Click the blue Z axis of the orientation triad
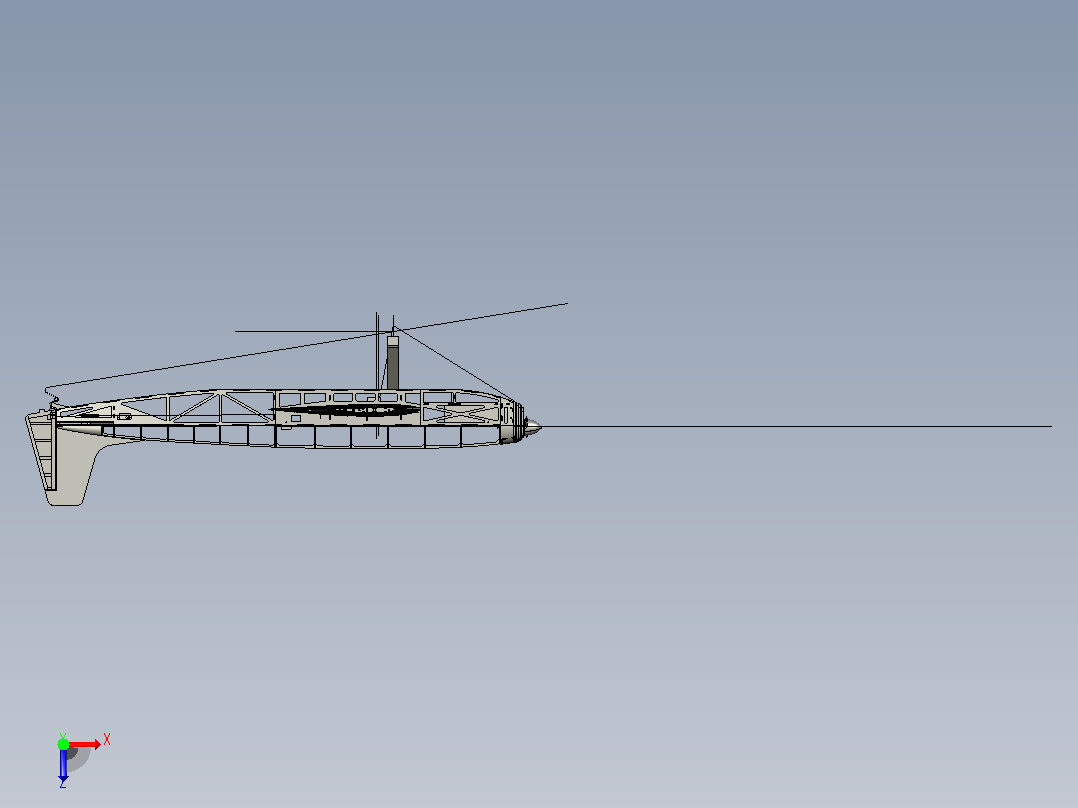 (63, 765)
